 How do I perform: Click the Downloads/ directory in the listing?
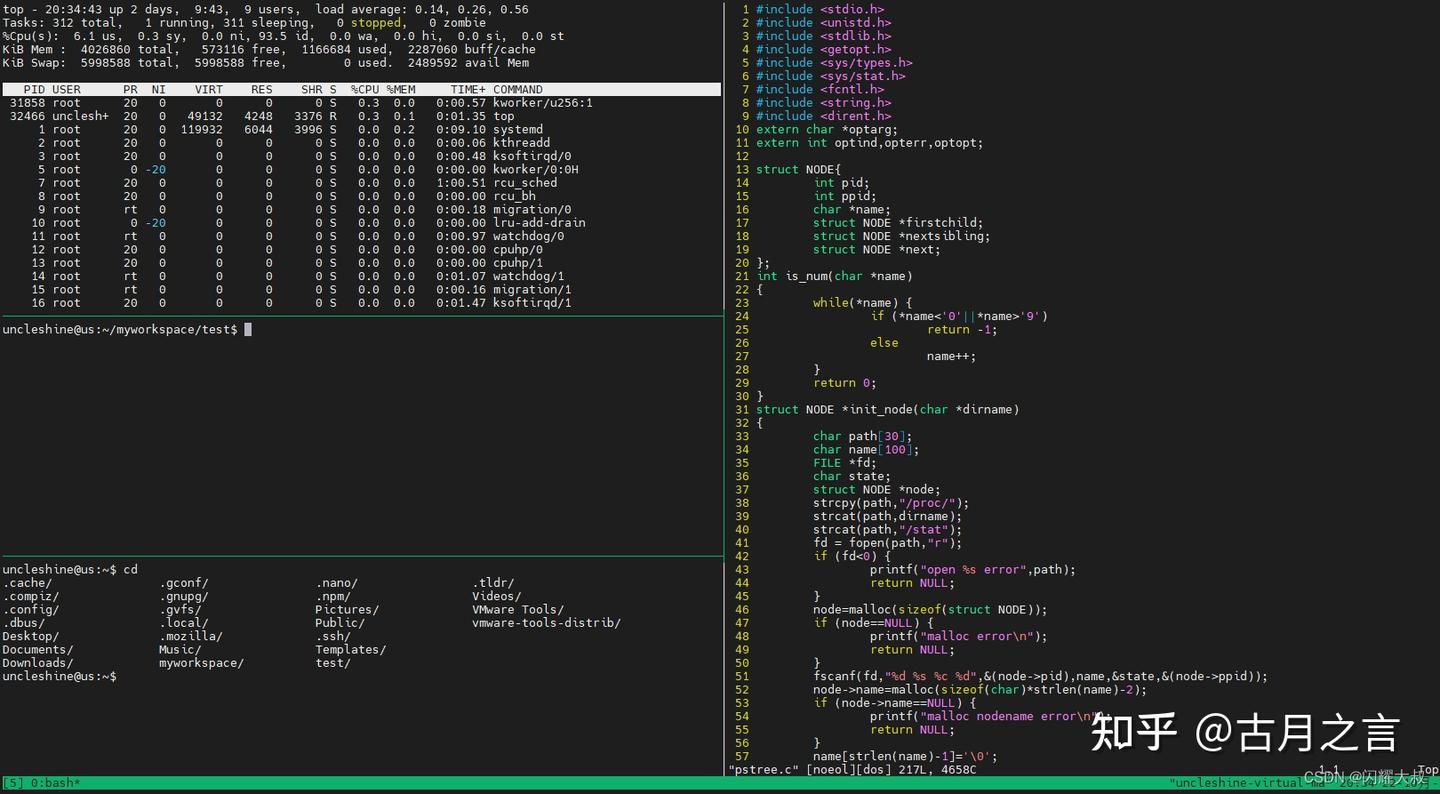coord(38,663)
